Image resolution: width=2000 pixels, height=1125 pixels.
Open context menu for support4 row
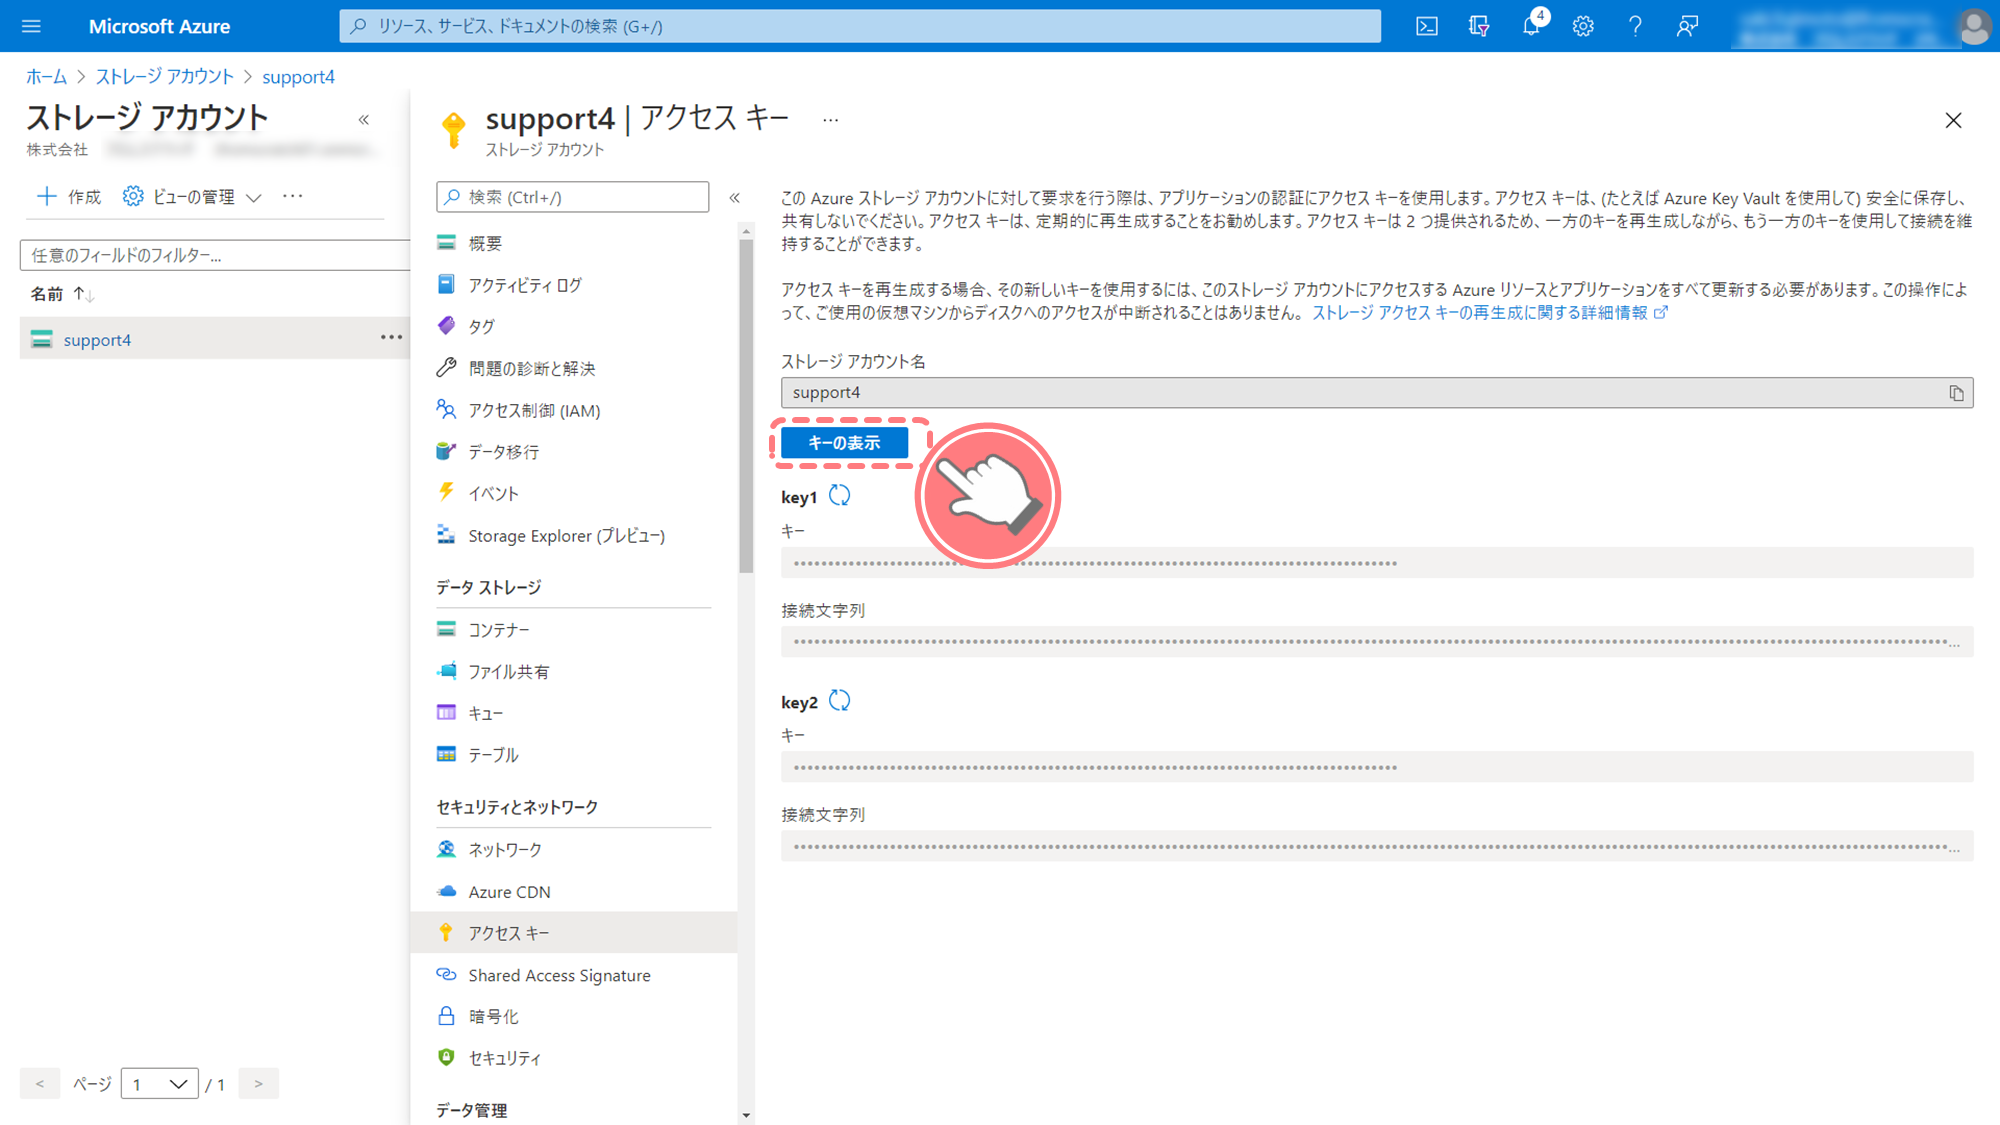point(391,338)
